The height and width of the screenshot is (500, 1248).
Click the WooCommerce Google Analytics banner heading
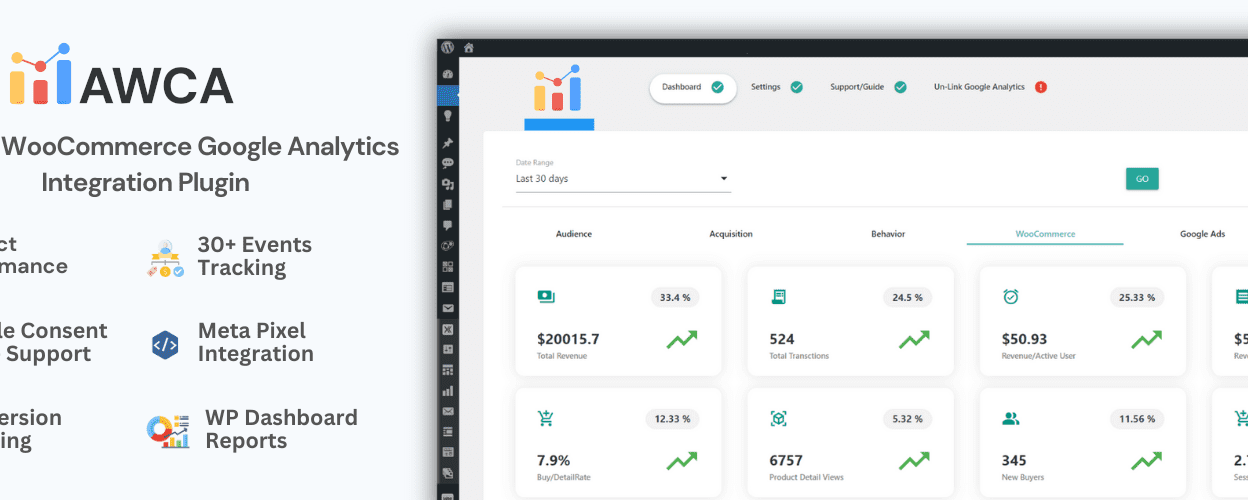coord(200,147)
